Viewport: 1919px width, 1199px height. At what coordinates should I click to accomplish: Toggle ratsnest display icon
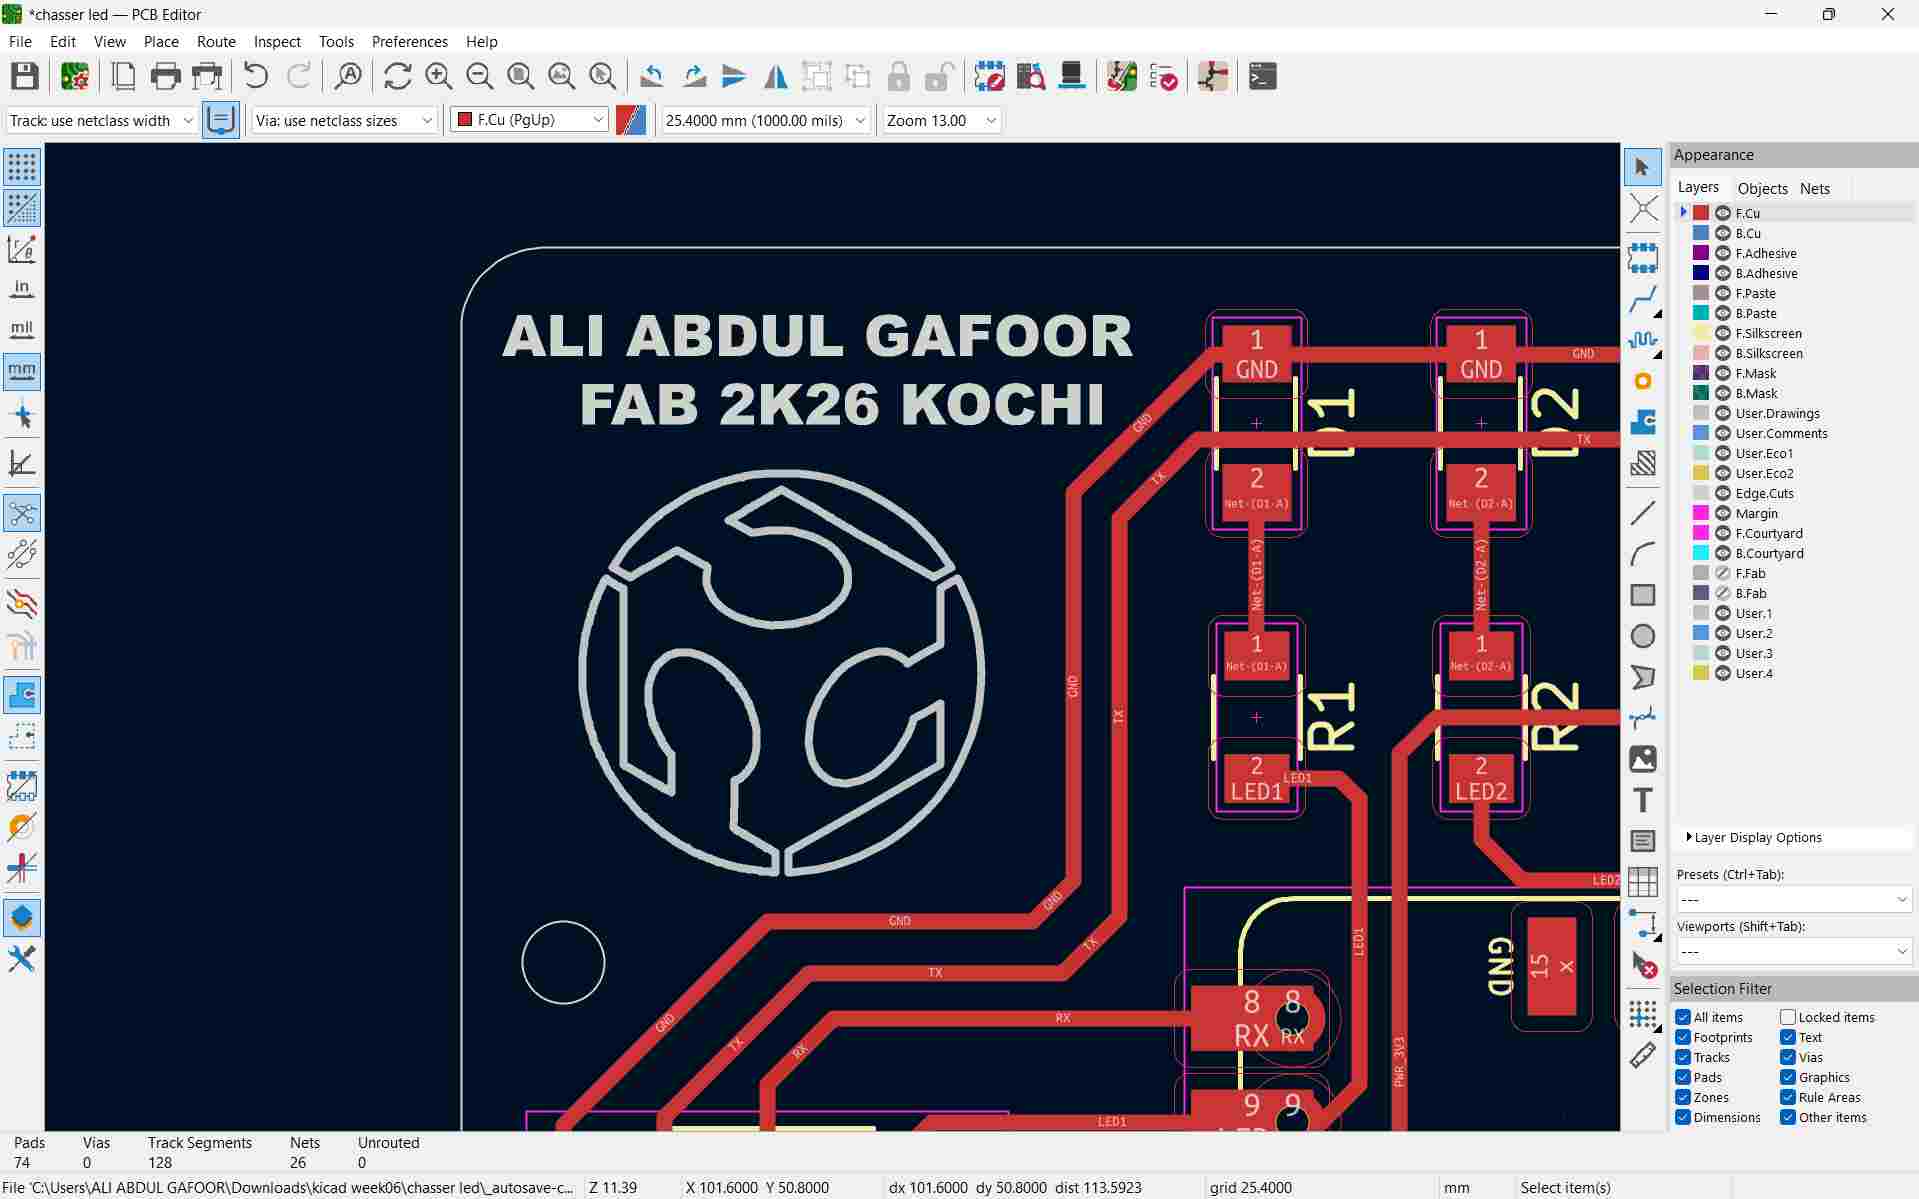pyautogui.click(x=22, y=514)
